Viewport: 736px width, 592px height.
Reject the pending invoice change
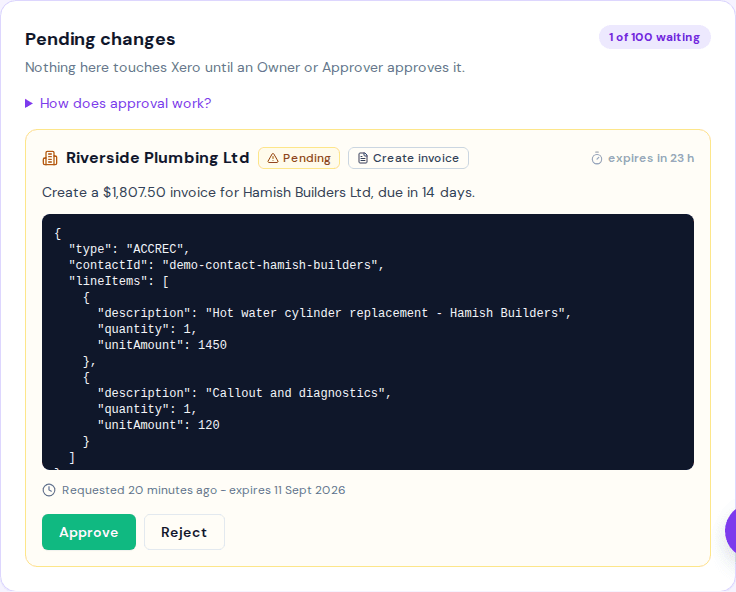coord(184,532)
